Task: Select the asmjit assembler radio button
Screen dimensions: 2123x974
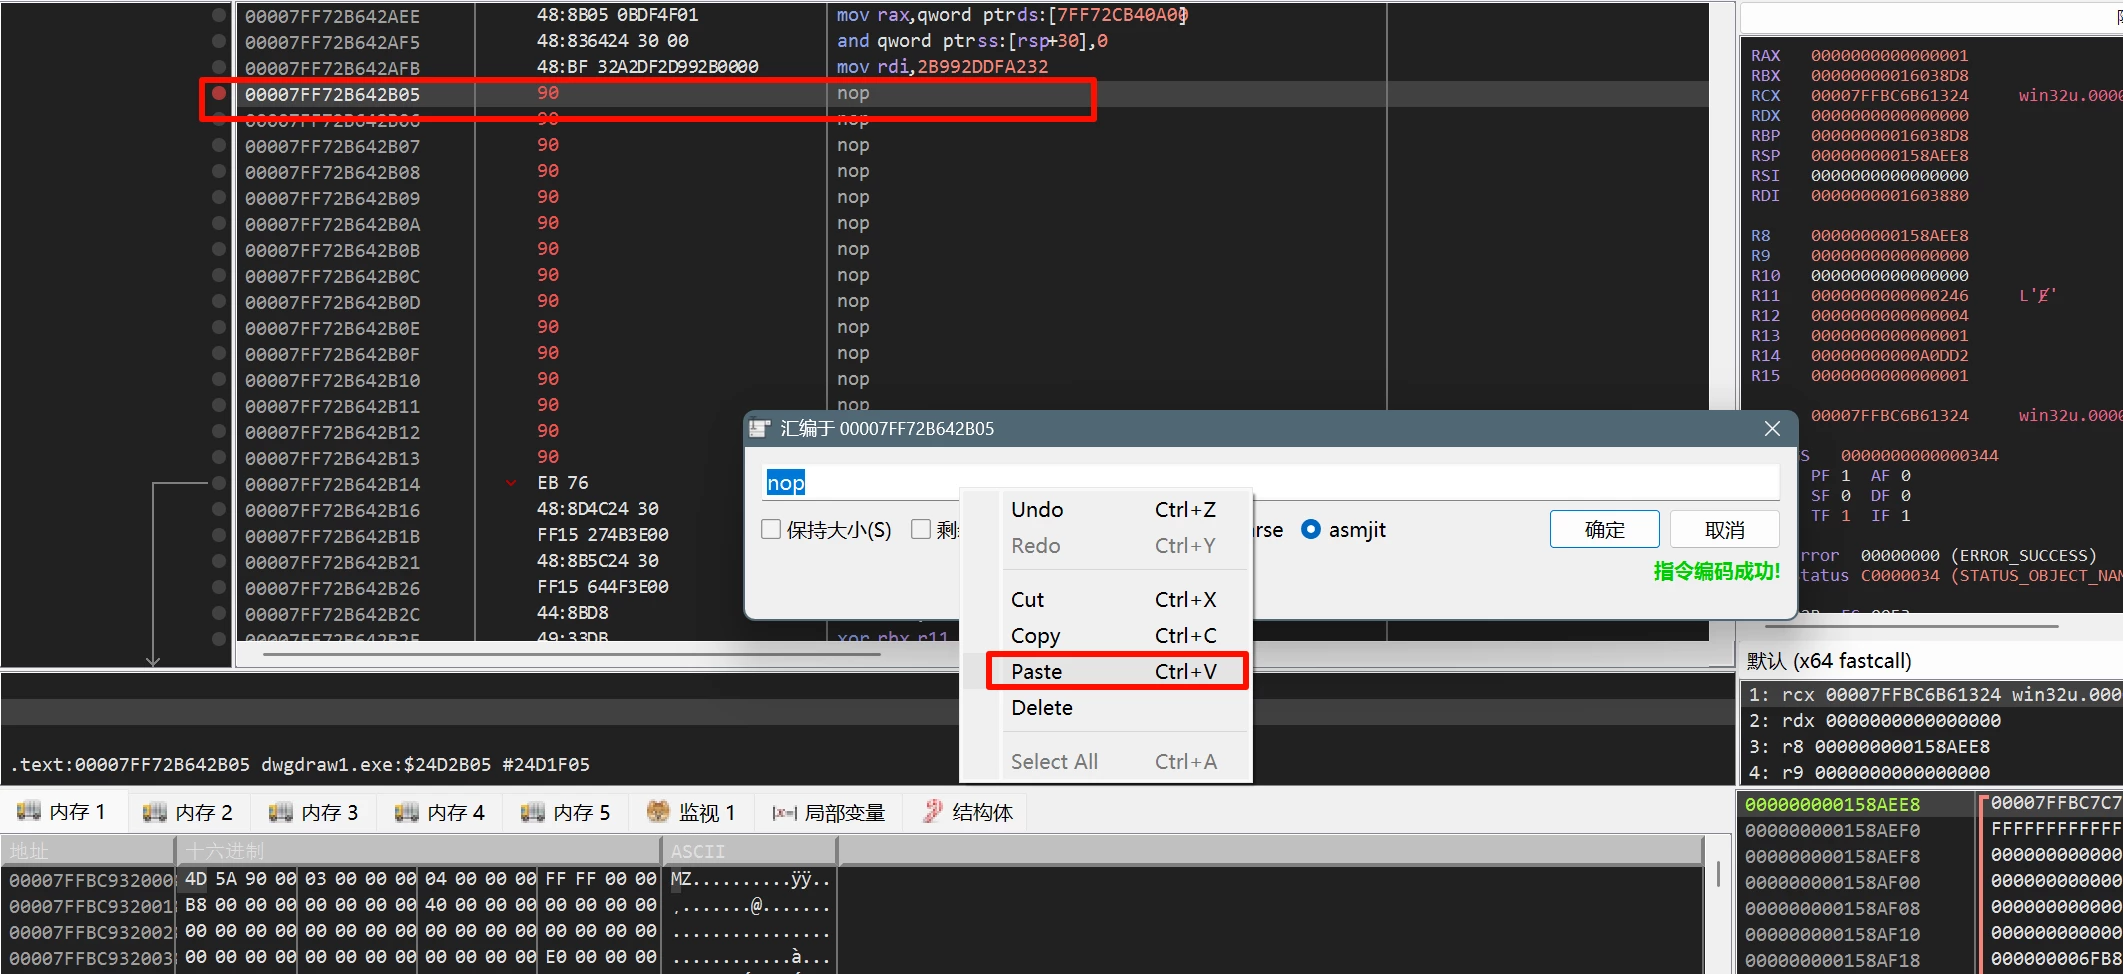Action: 1310,530
